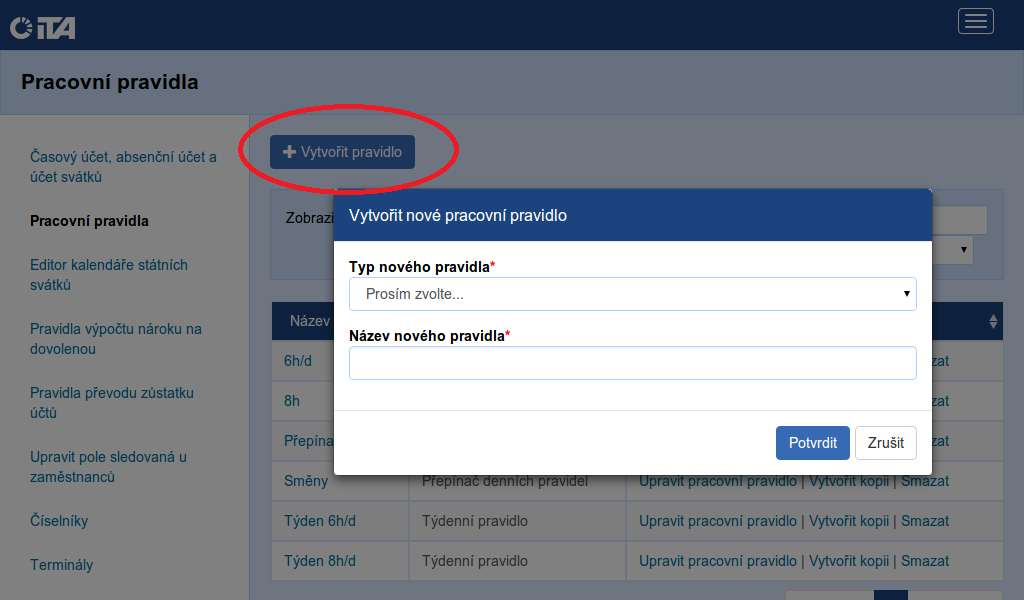1024x600 pixels.
Task: Click Vytvořit kopii for Týden 8h/d
Action: pyautogui.click(x=848, y=560)
